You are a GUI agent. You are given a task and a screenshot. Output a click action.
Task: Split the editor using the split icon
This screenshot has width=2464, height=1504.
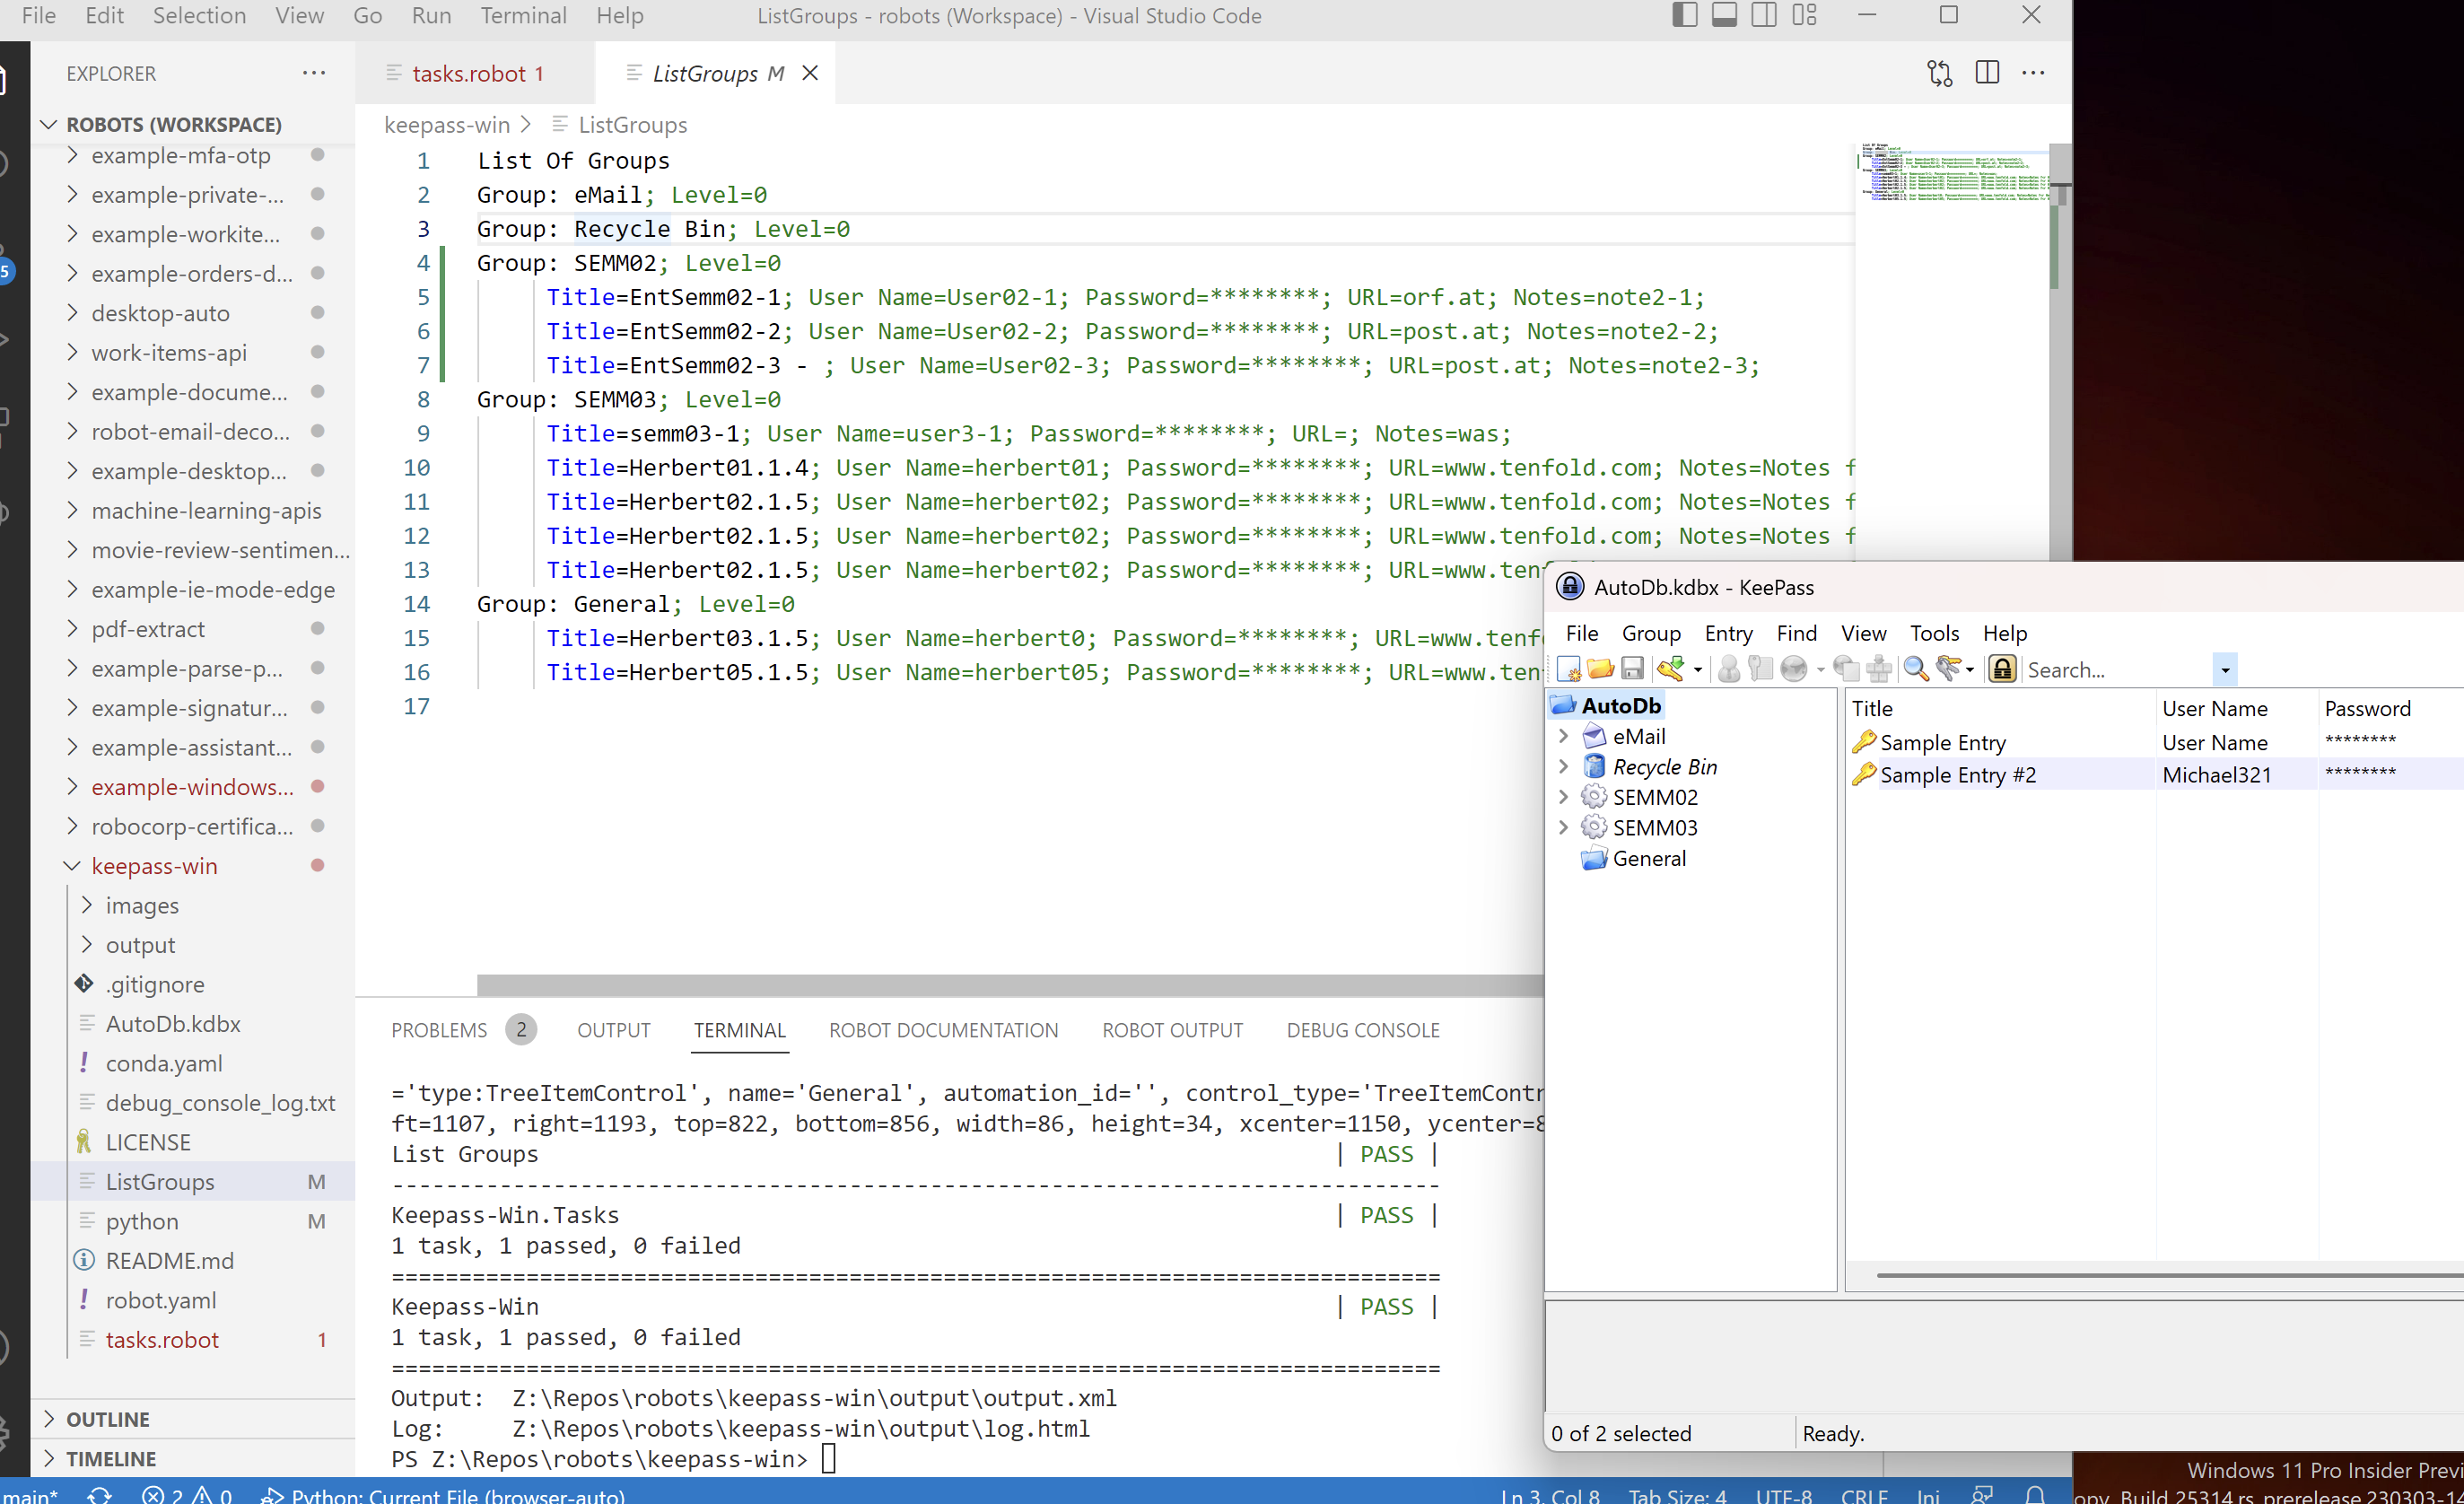coord(1987,72)
